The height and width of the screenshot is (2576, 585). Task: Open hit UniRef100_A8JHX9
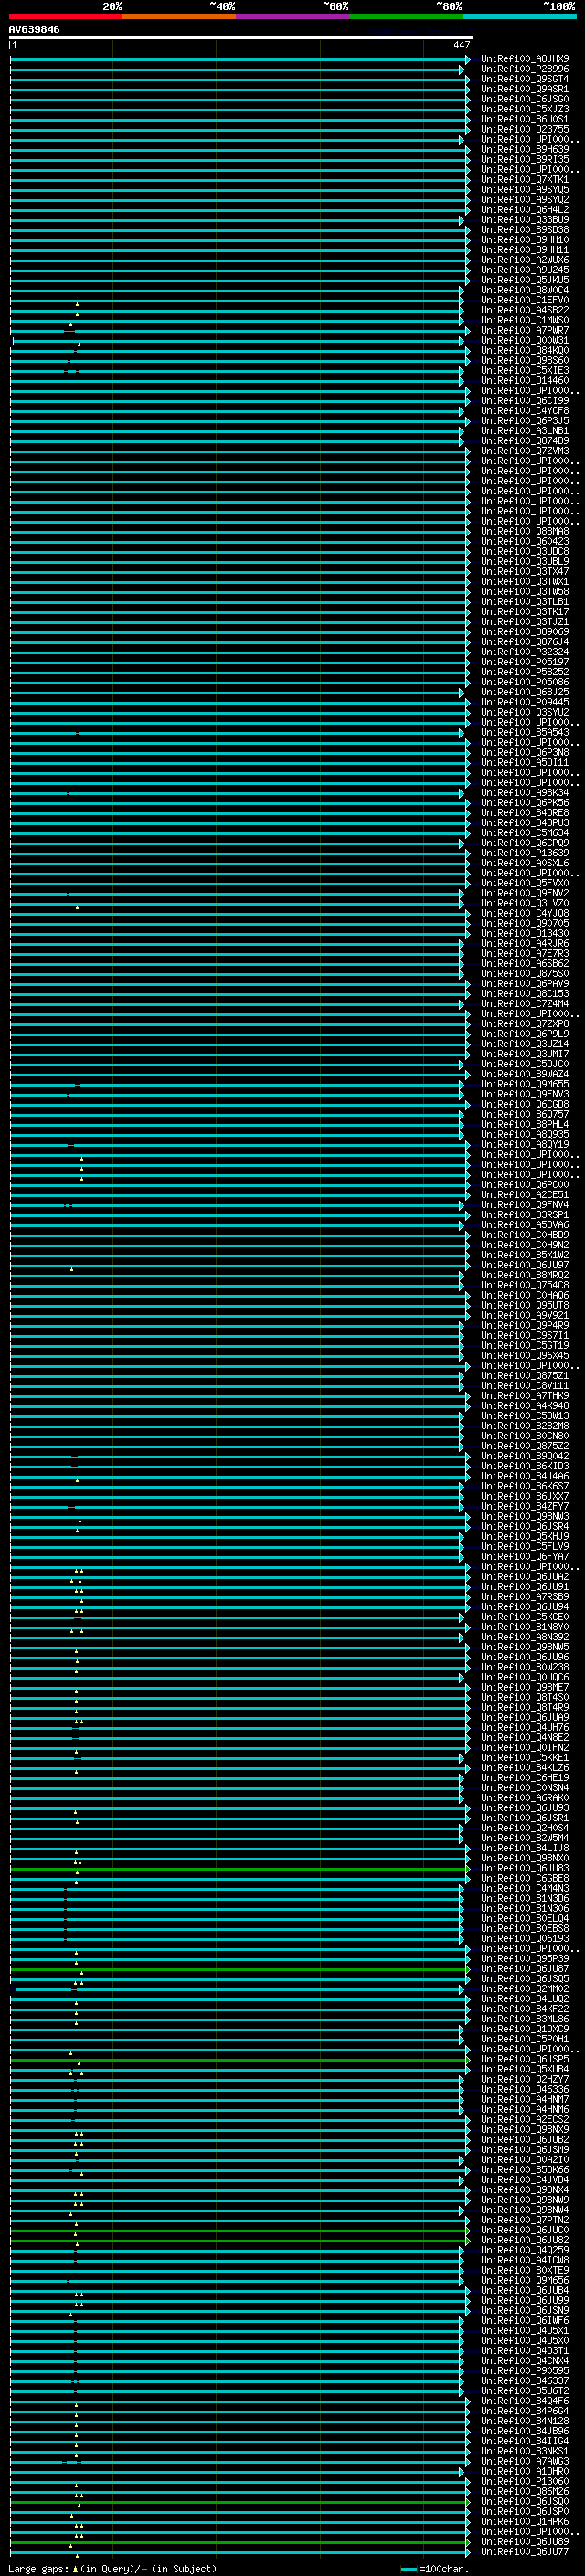525,59
